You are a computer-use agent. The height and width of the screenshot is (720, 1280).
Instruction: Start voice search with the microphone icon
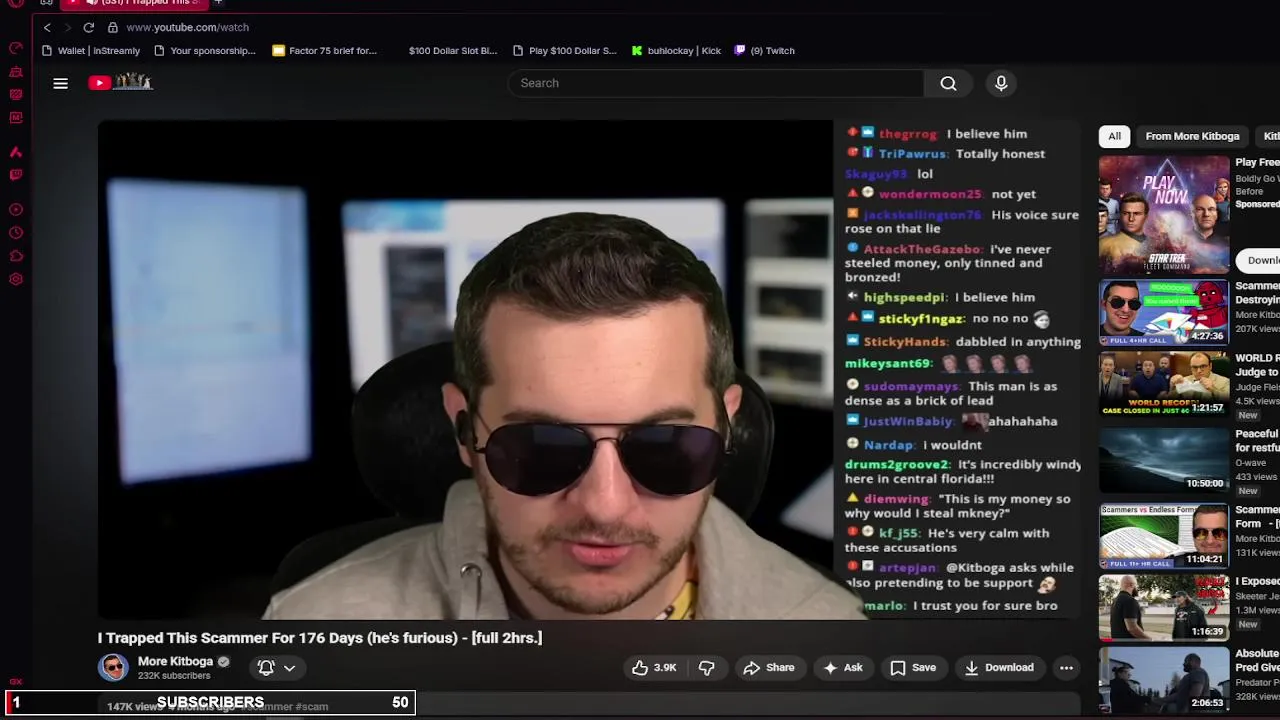1001,83
